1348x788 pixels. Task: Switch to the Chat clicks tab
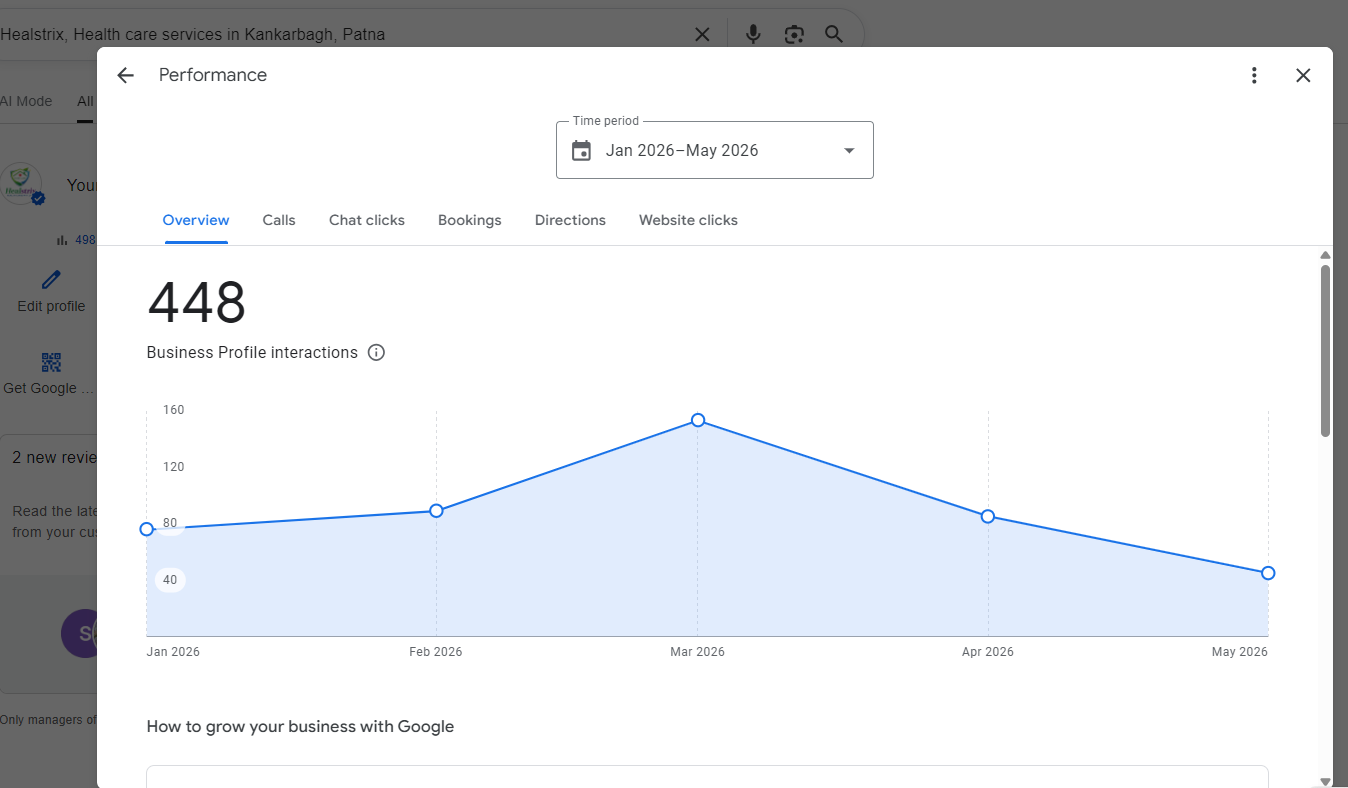367,220
